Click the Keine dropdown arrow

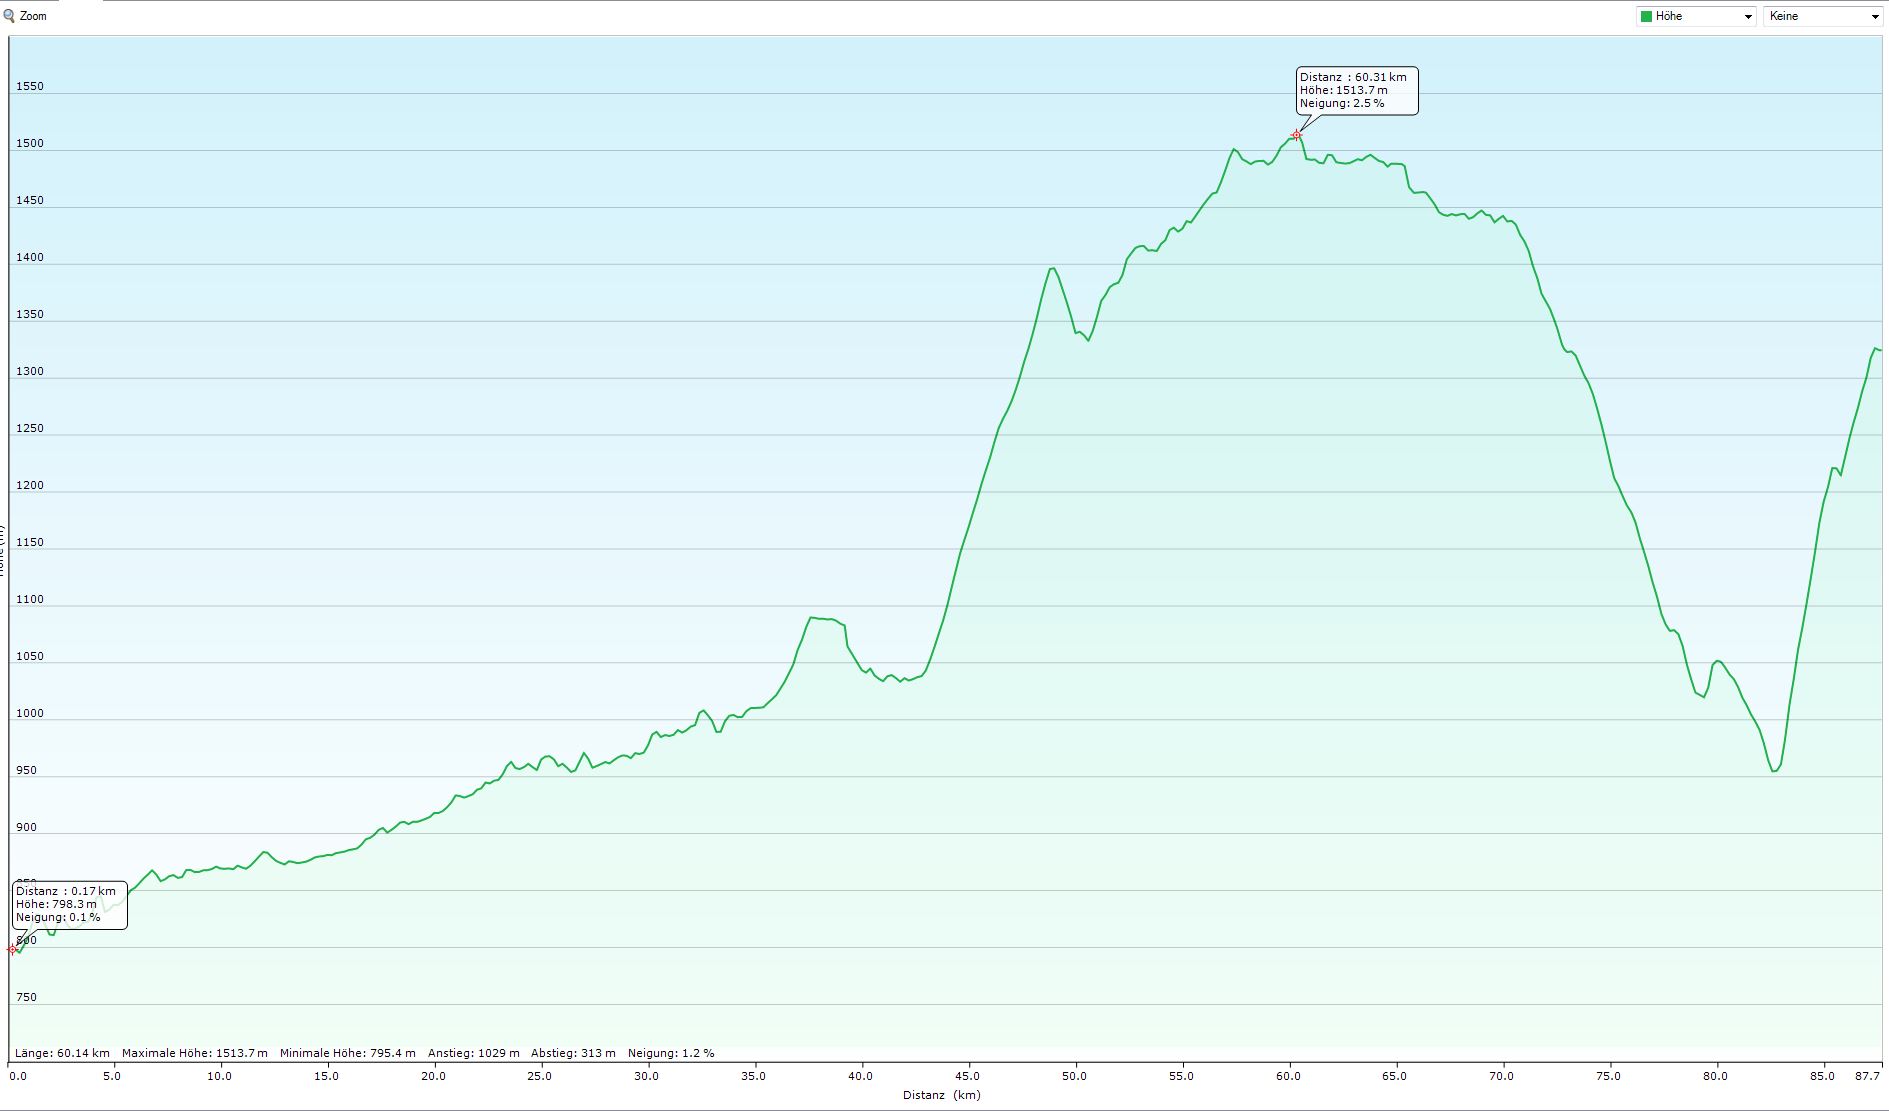(1874, 17)
